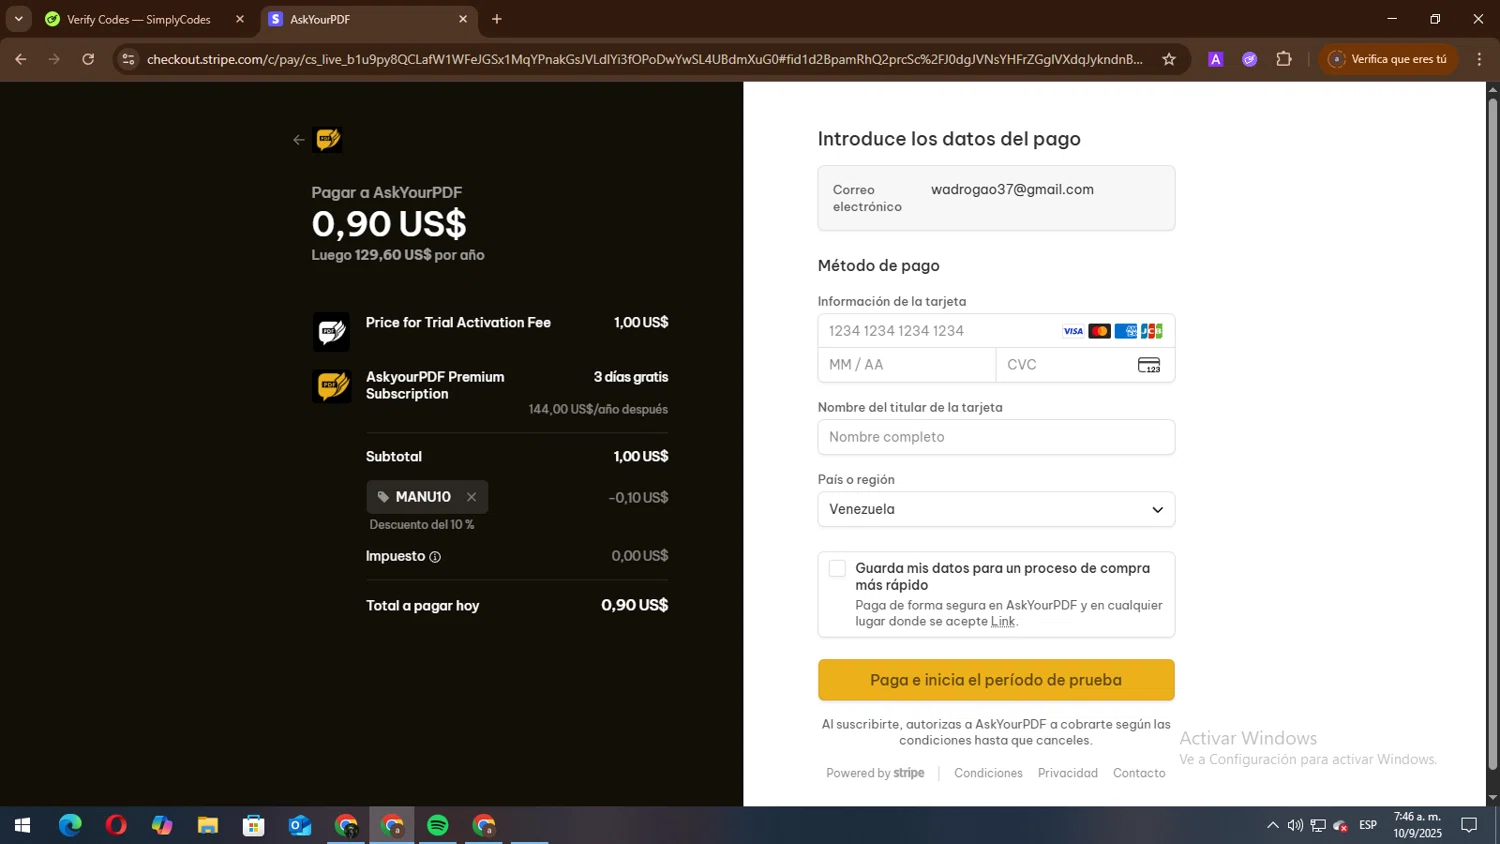Close the AskYourPDF tab
The image size is (1500, 844).
tap(463, 19)
